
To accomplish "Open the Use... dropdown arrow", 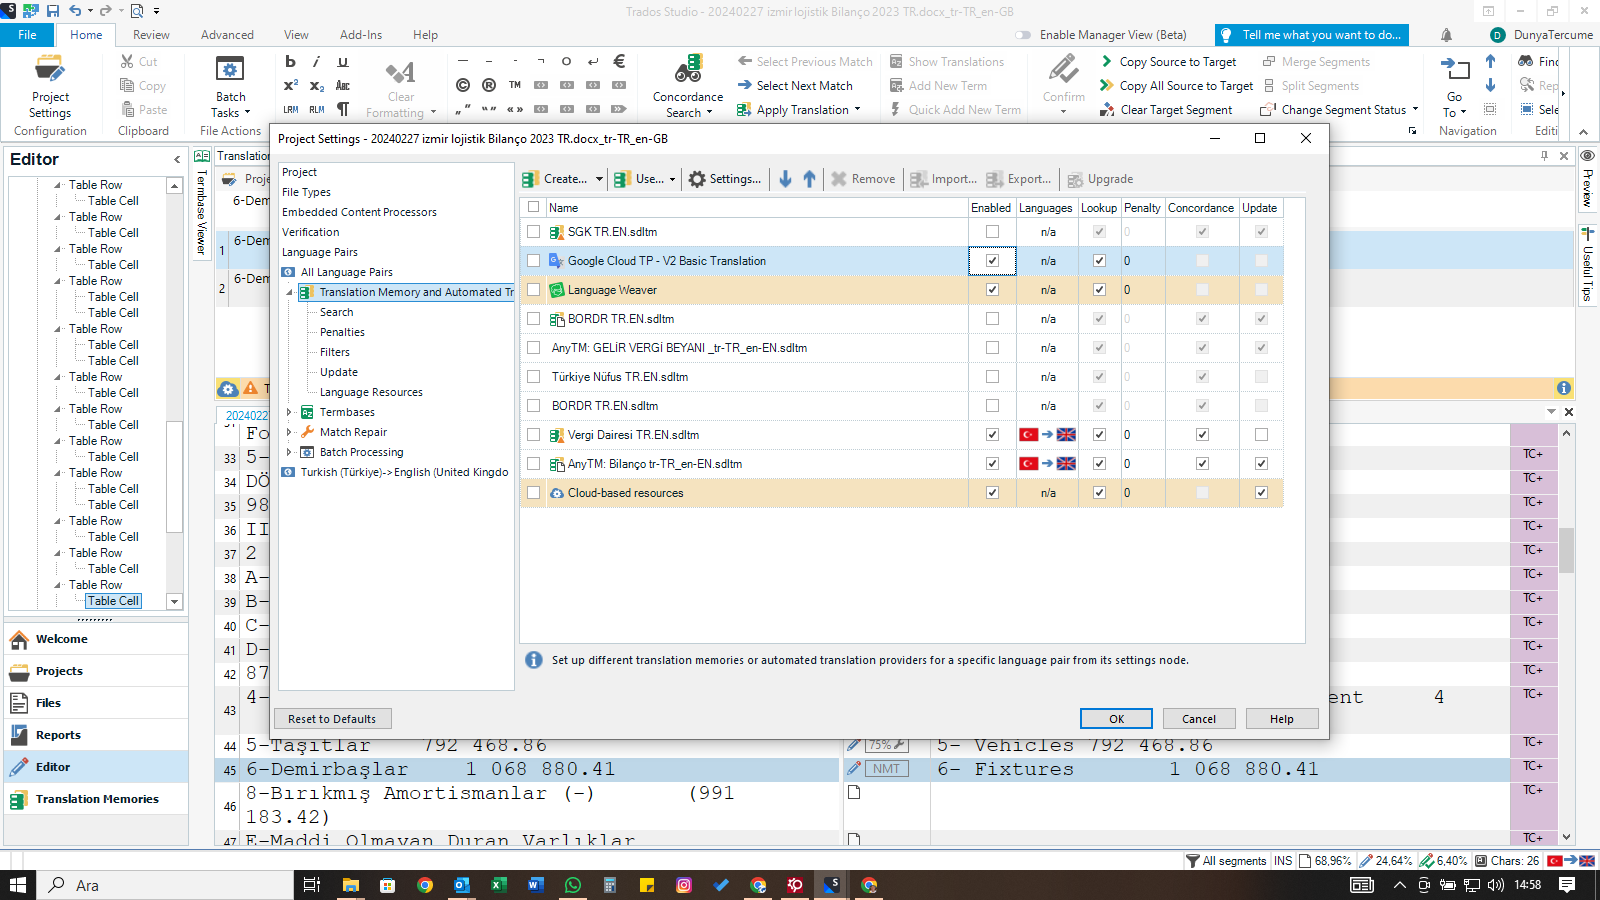I will click(x=672, y=180).
